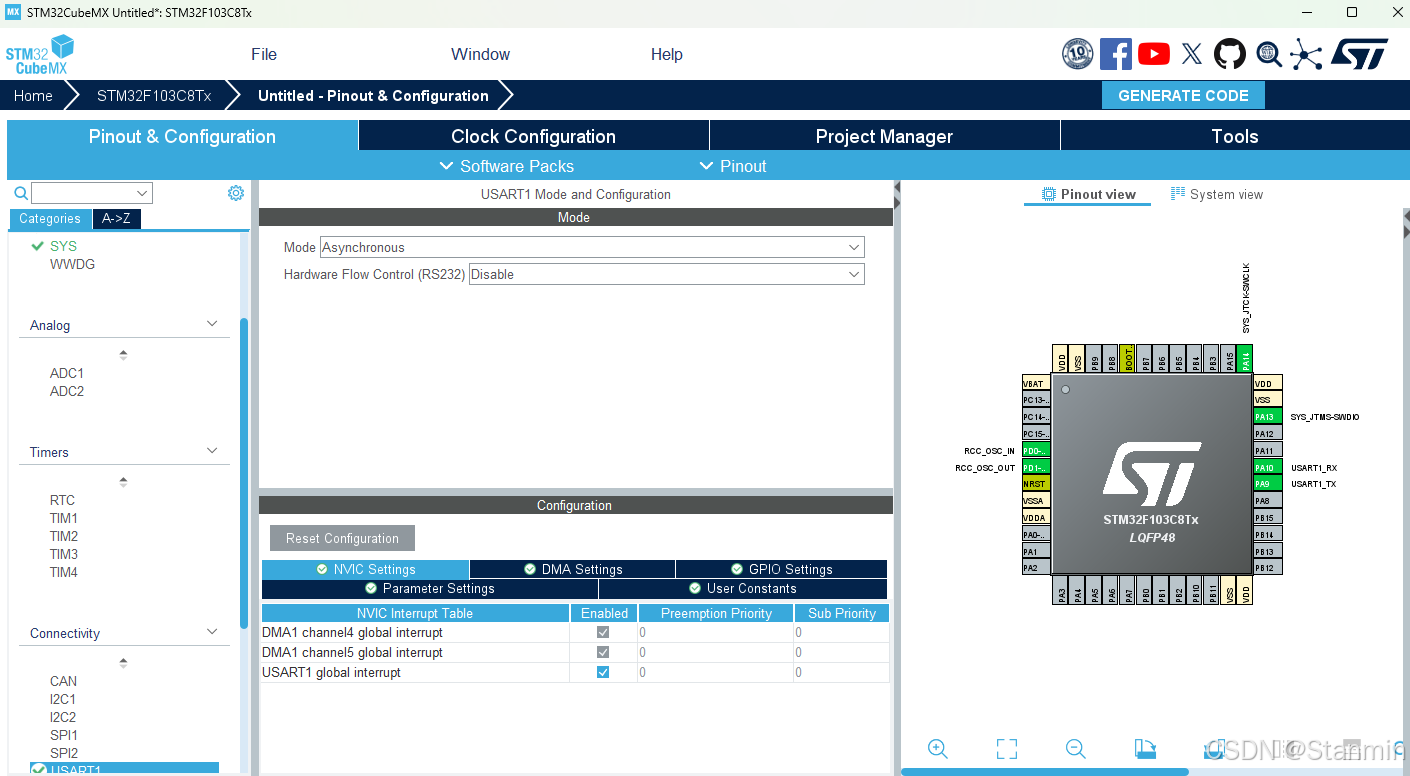Image resolution: width=1410 pixels, height=776 pixels.
Task: Switch to Clock Configuration tab
Action: tap(533, 136)
